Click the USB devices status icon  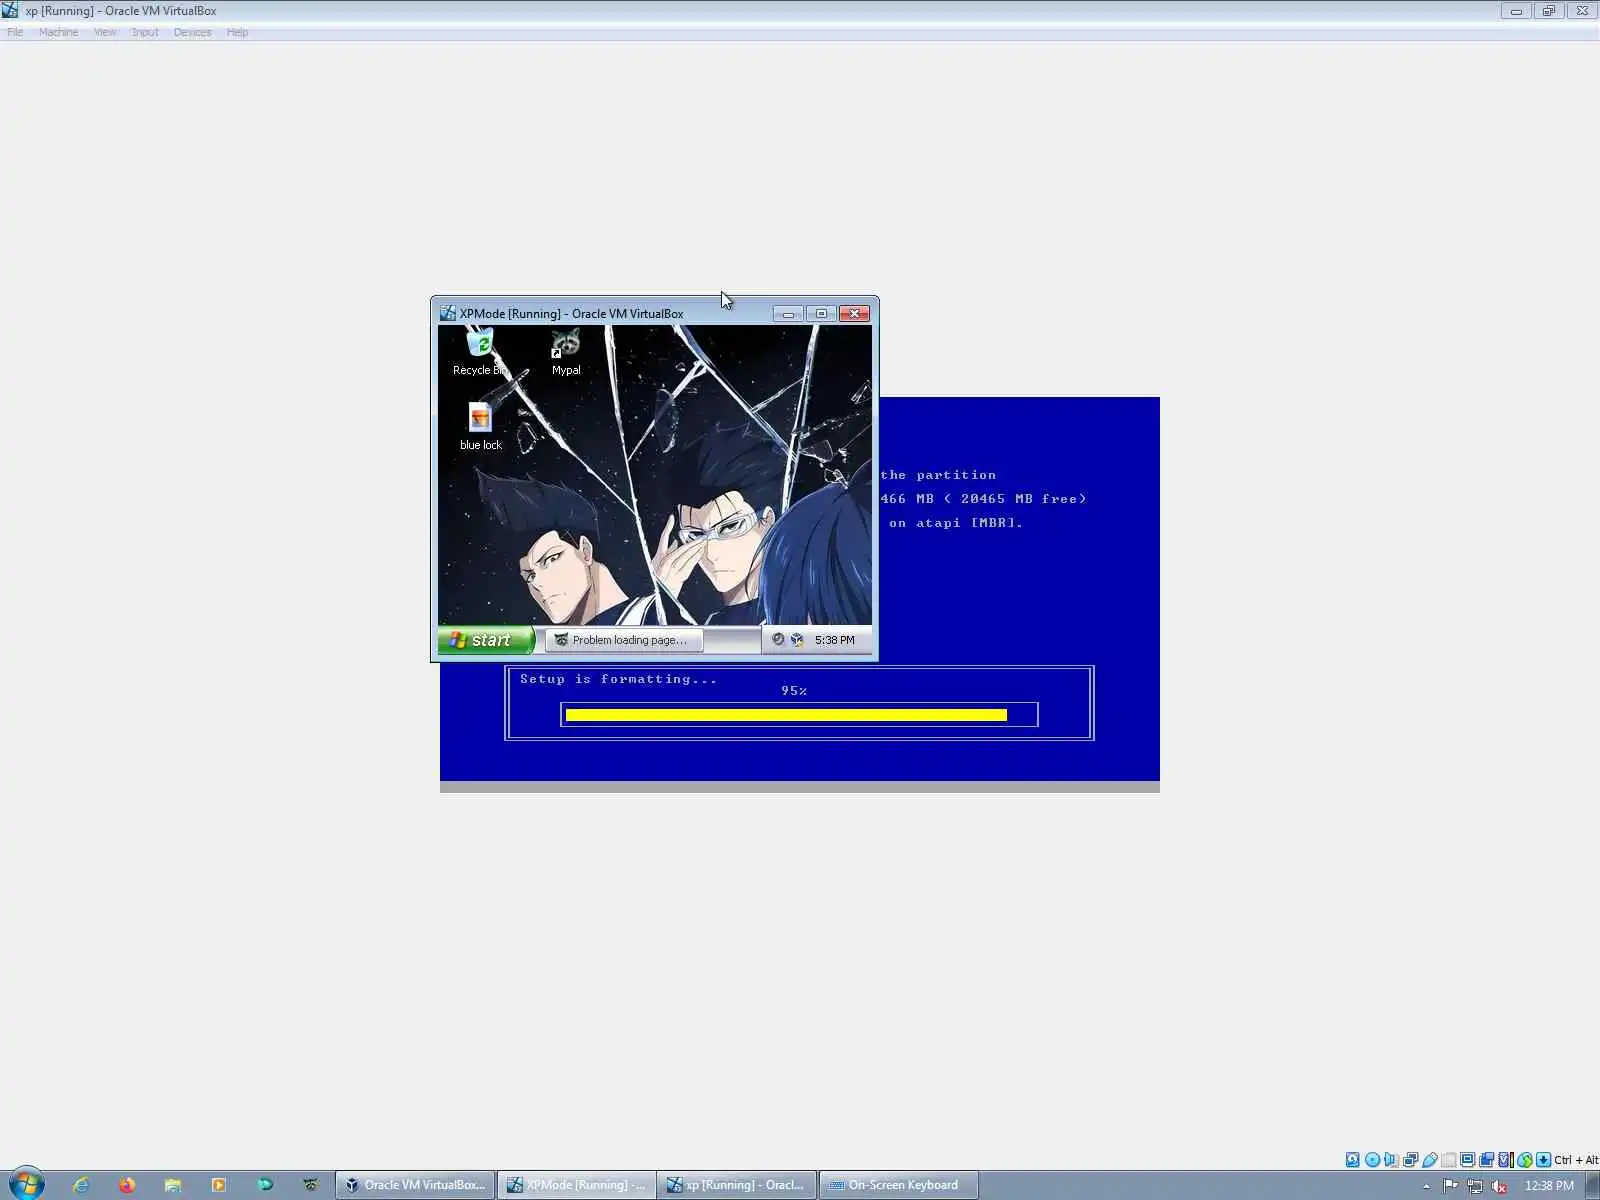[1429, 1160]
